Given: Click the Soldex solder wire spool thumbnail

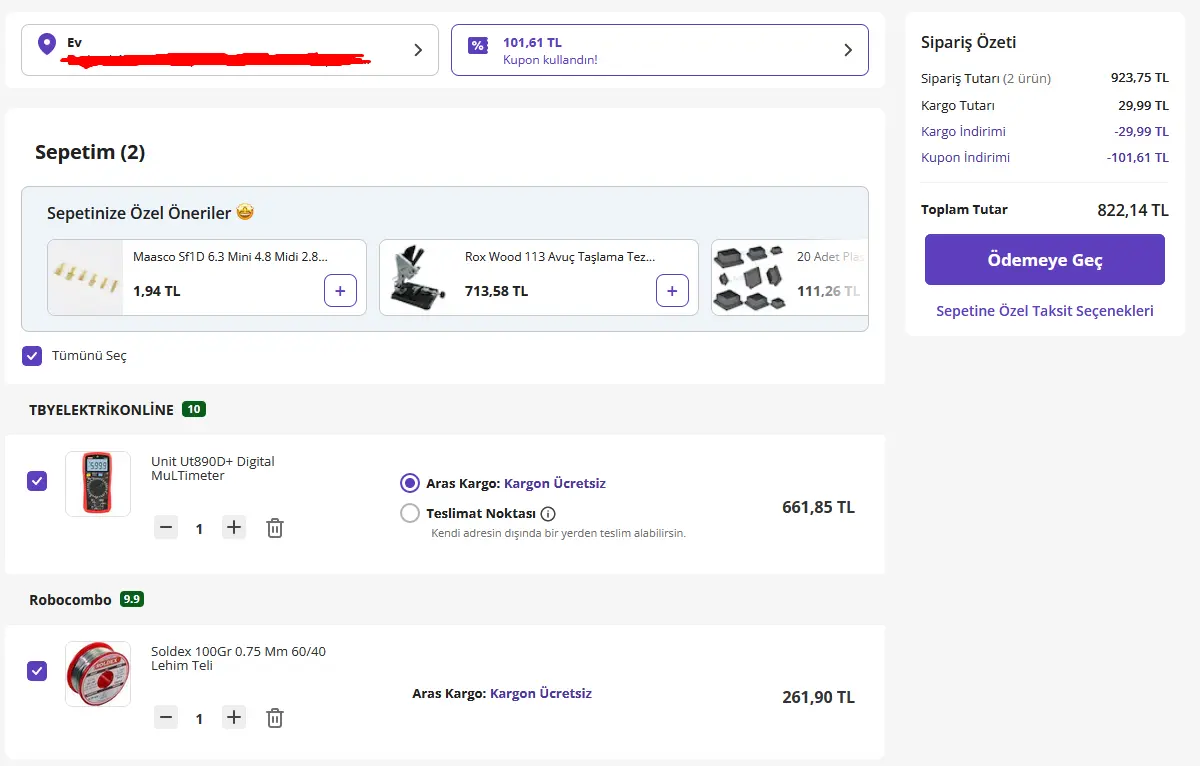Looking at the screenshot, I should 98,674.
